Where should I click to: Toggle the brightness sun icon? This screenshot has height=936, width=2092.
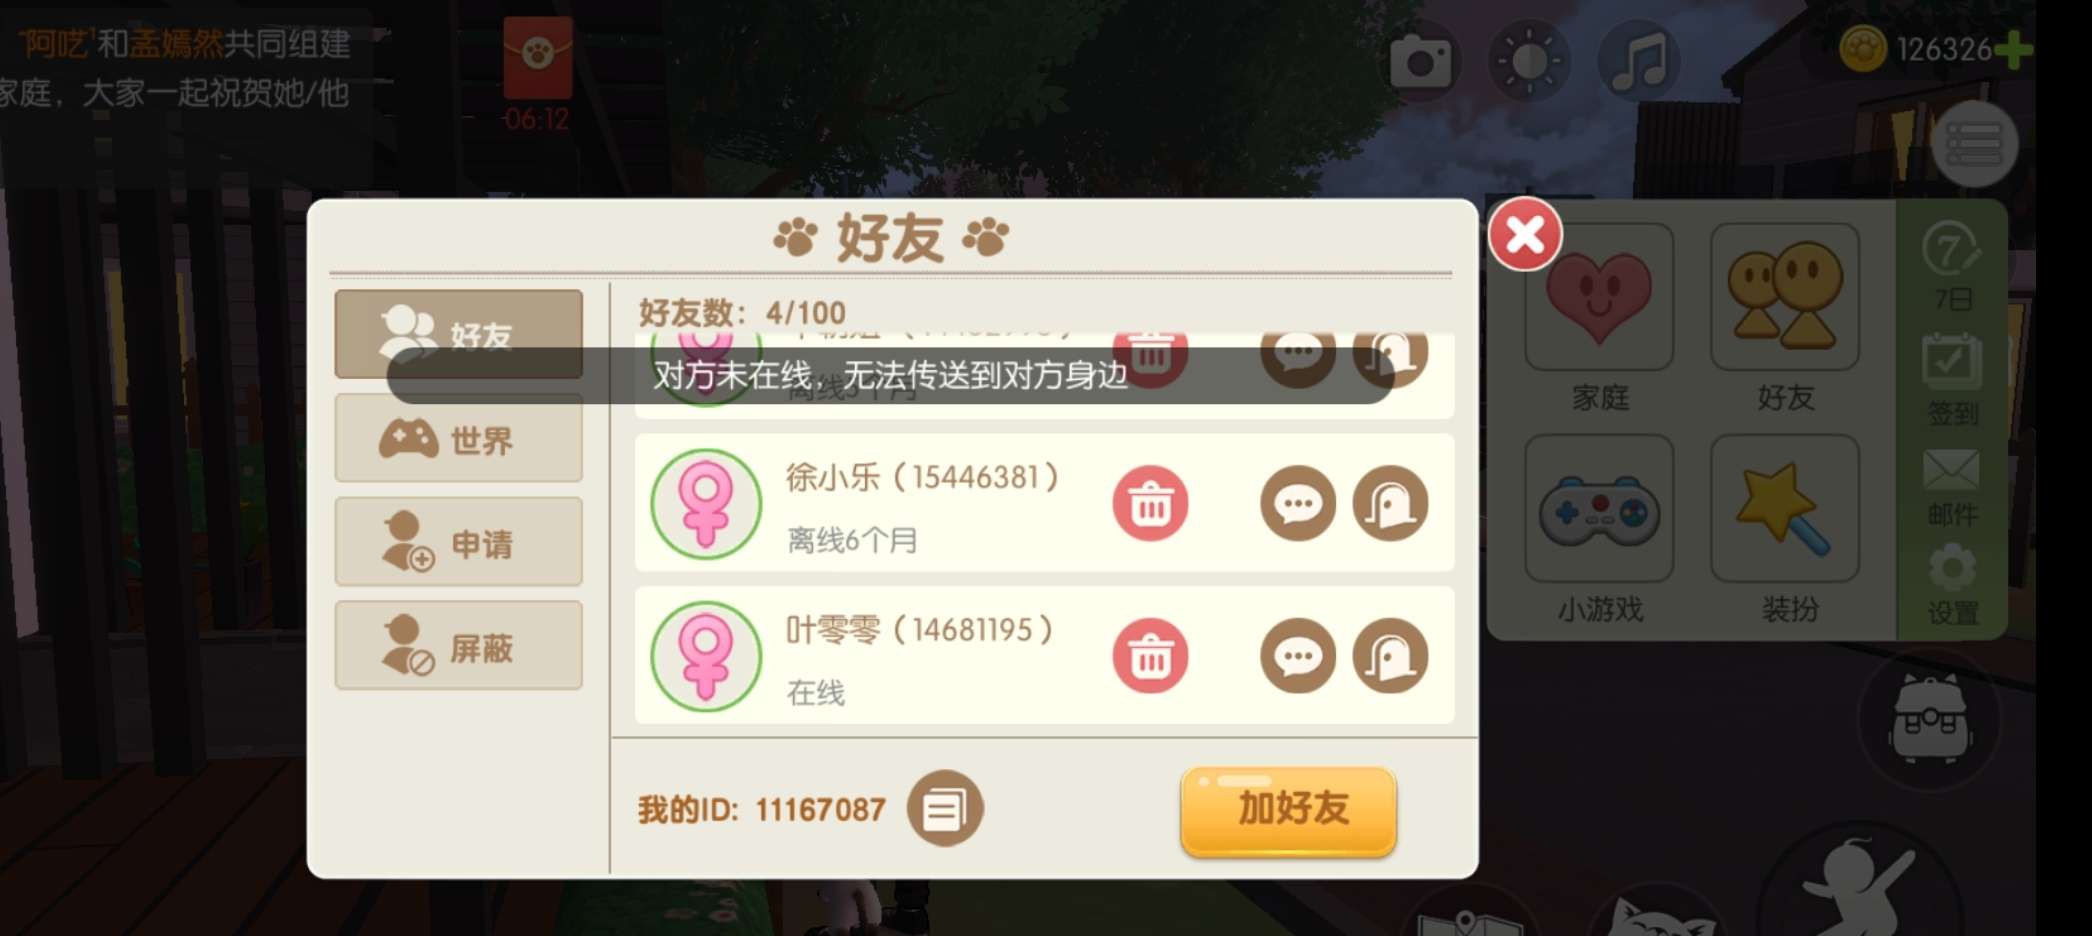pos(1528,62)
